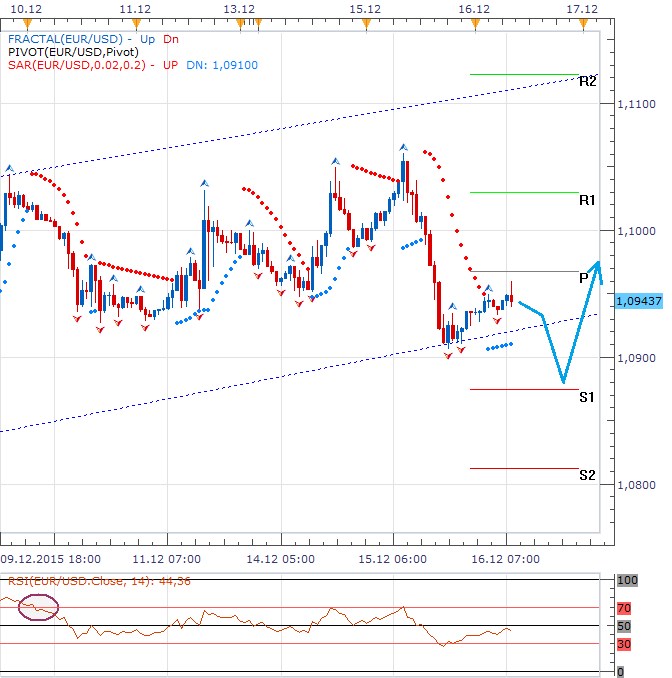
Task: Click the R1 resistance level label
Action: (587, 200)
